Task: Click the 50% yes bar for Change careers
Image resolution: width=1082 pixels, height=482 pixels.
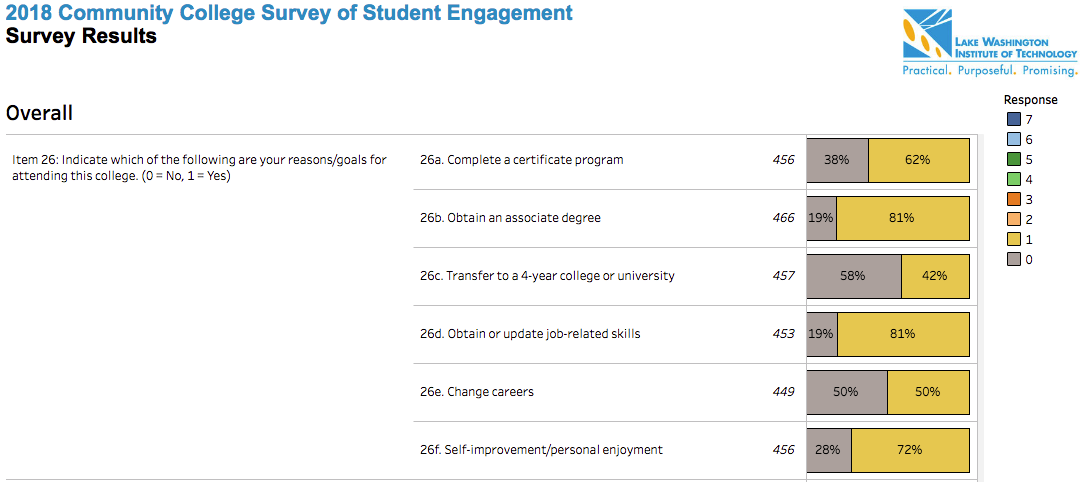Action: pos(928,392)
